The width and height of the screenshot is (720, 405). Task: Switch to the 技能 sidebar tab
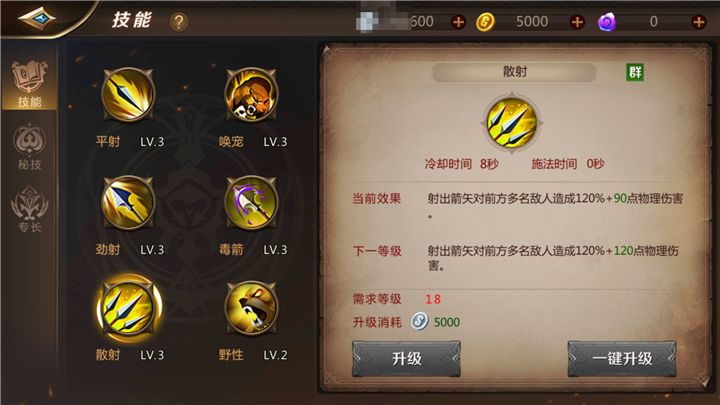(x=29, y=84)
